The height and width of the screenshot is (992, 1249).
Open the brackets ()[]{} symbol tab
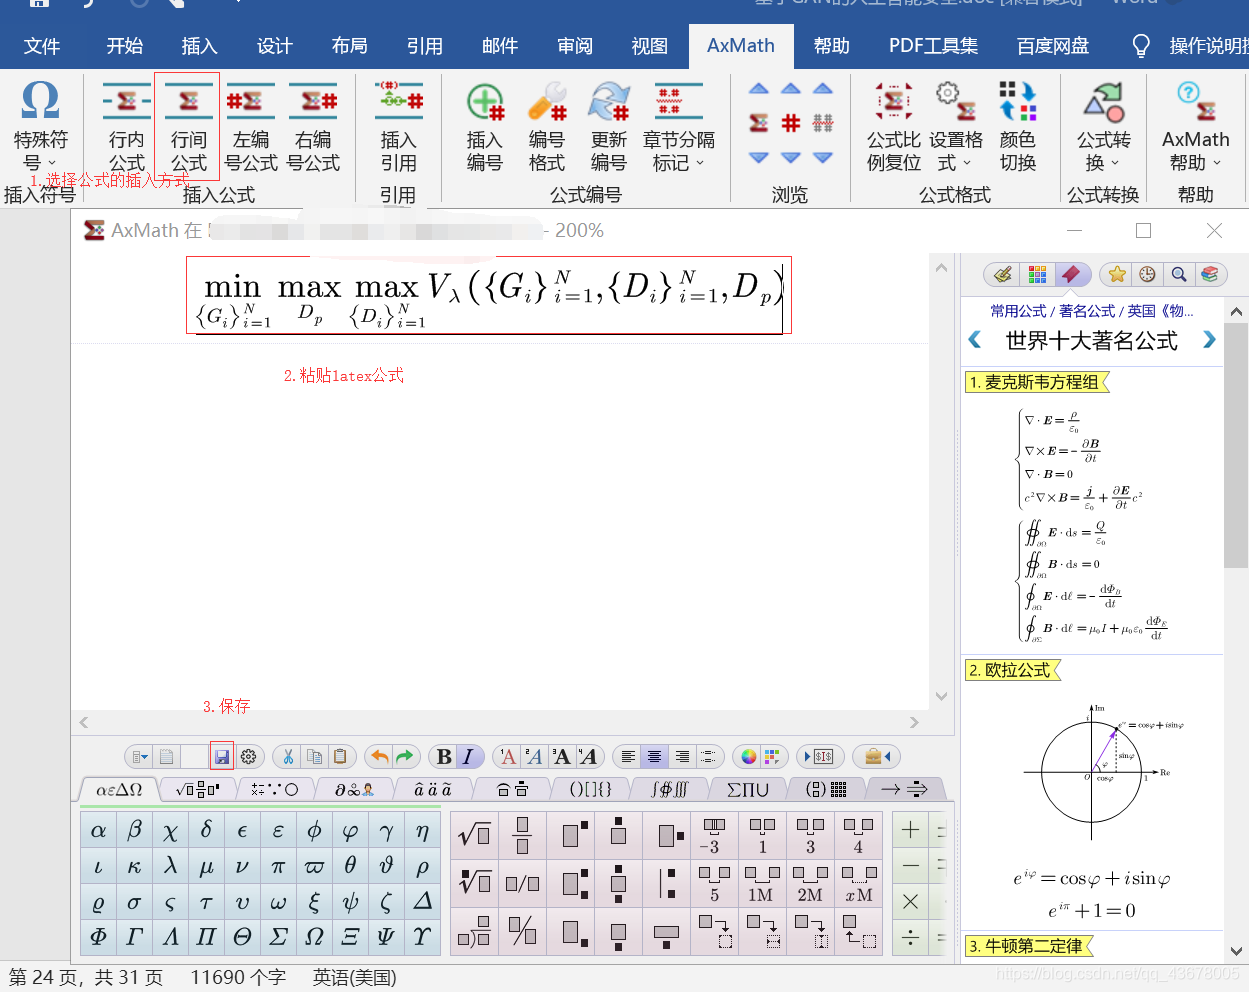pos(590,789)
